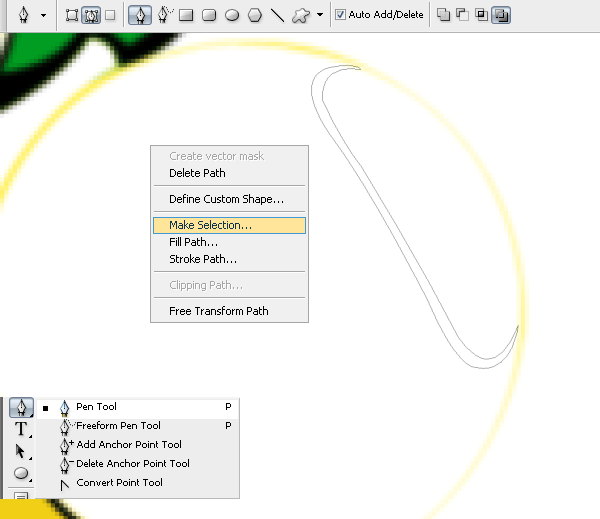Click Subtract from path area icon
Image resolution: width=600 pixels, height=519 pixels.
pos(463,15)
